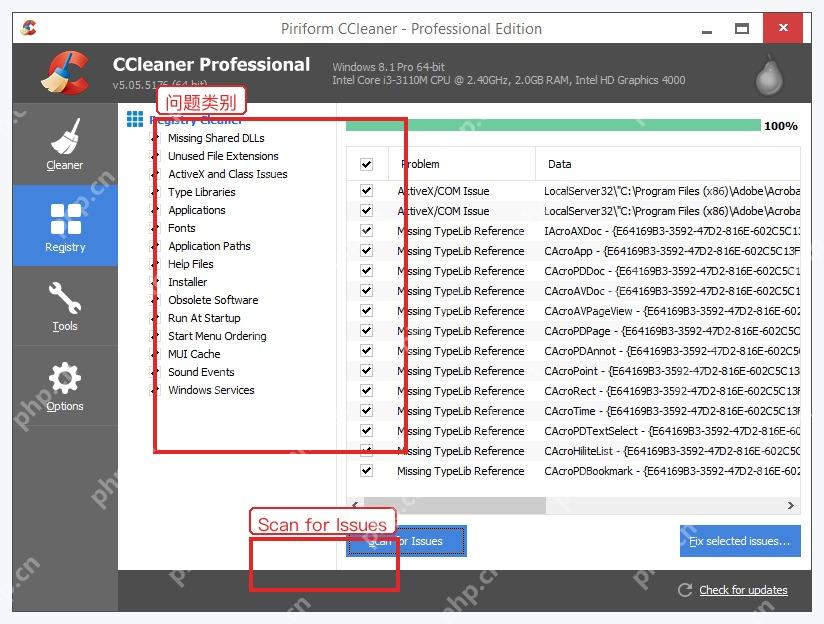Sort by the Data column header

click(x=667, y=164)
